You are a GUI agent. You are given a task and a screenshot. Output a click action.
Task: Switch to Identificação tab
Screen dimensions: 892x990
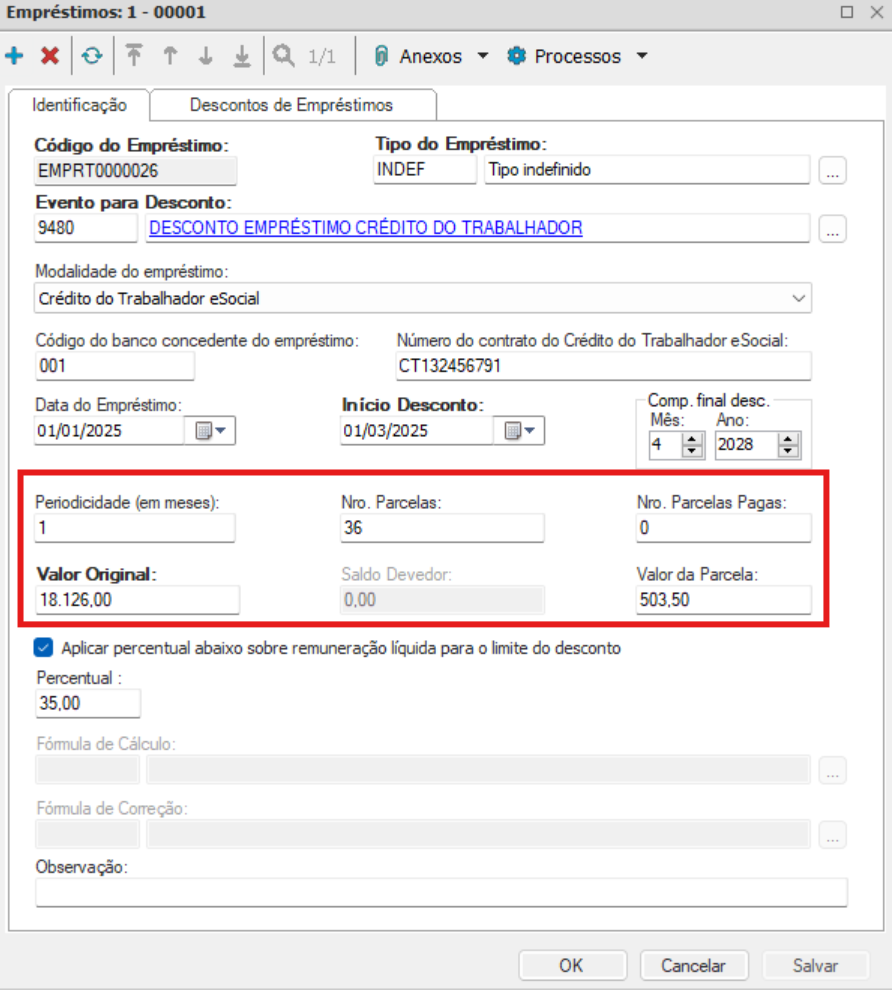point(80,105)
